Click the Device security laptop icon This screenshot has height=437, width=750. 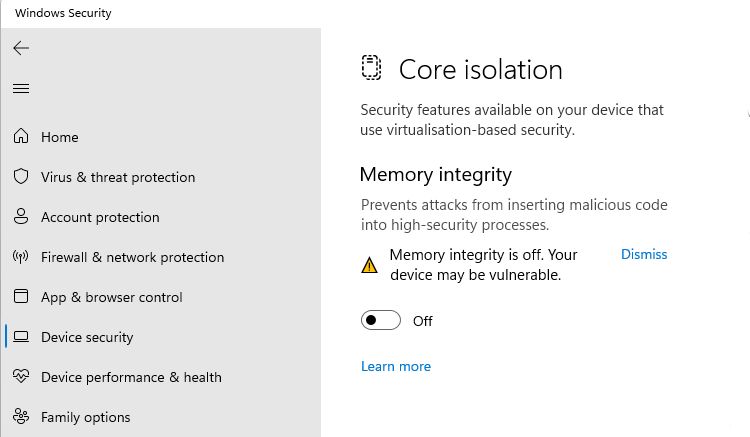[x=21, y=337]
